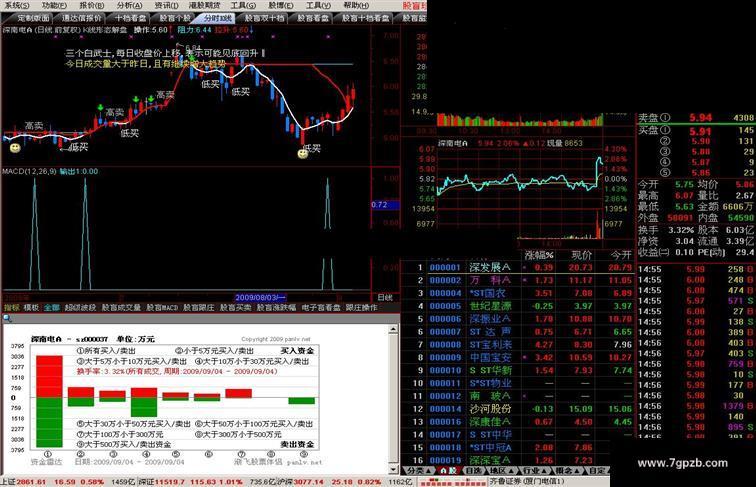Switch to the 十档看盘 tab
This screenshot has width=756, height=487.
pyautogui.click(x=130, y=18)
